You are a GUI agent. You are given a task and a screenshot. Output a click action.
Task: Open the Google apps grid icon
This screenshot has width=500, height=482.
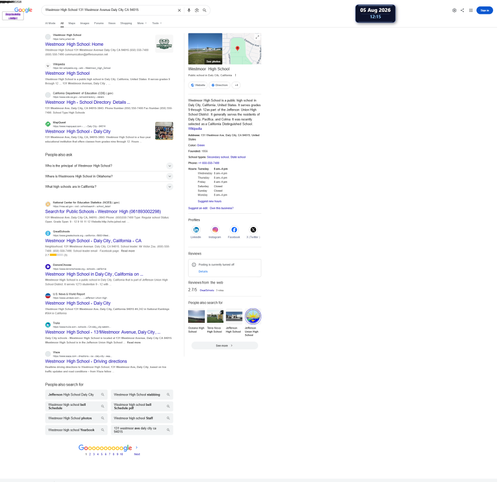point(471,10)
